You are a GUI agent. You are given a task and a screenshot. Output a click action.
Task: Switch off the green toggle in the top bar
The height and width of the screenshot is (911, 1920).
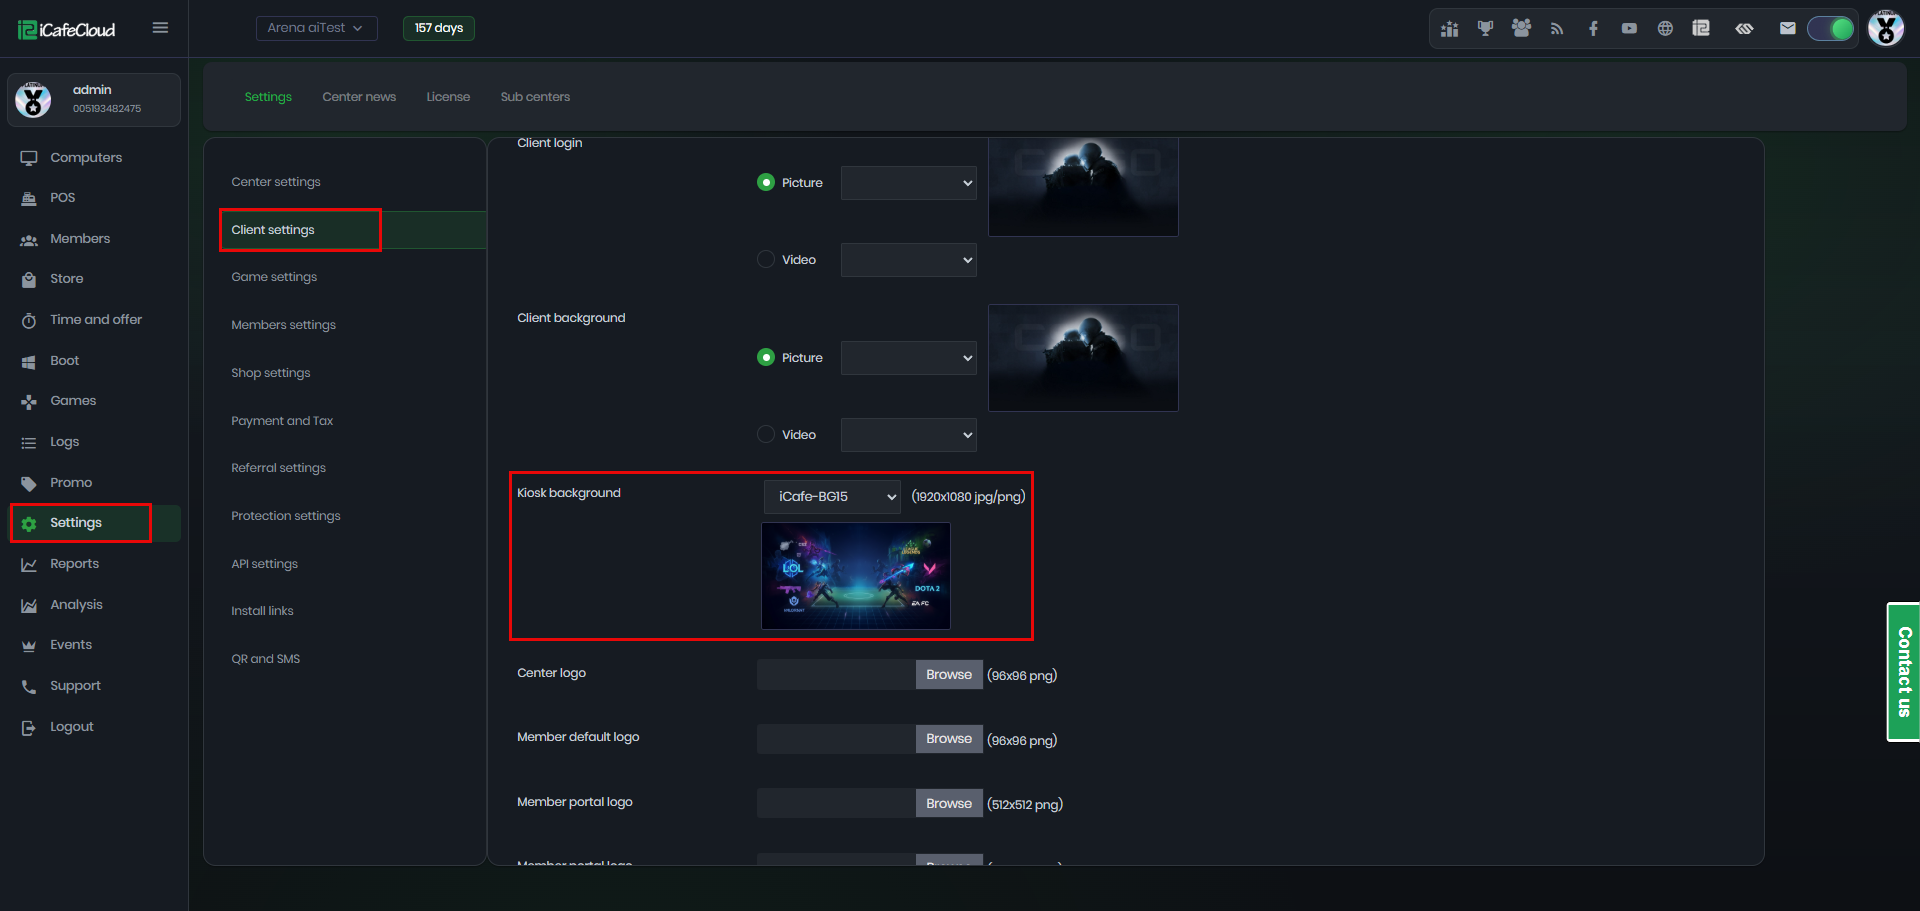coord(1831,29)
